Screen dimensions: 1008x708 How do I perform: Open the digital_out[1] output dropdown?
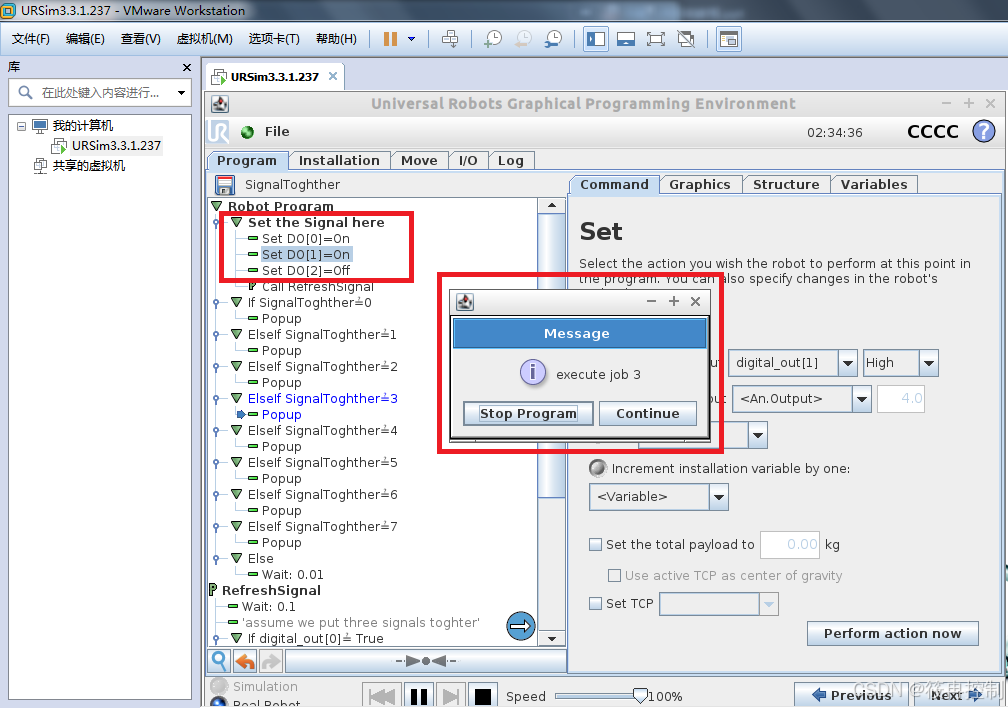847,363
